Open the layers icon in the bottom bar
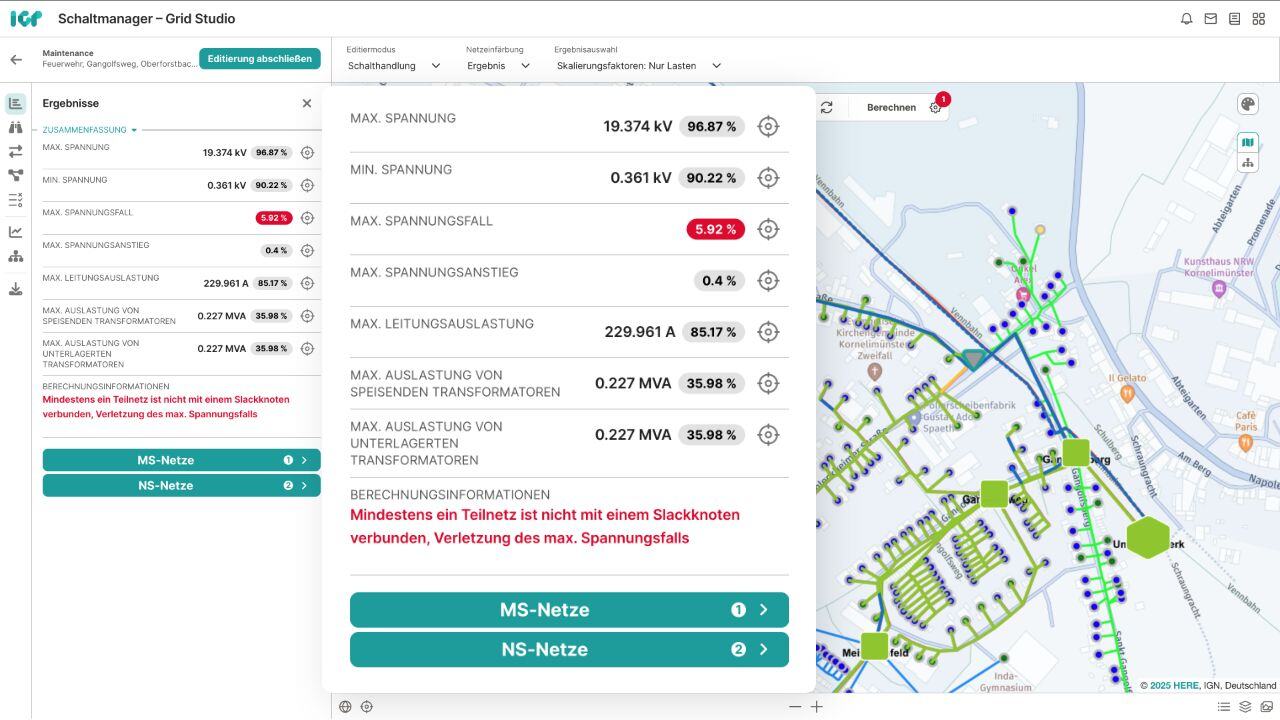This screenshot has height=720, width=1280. (1245, 707)
